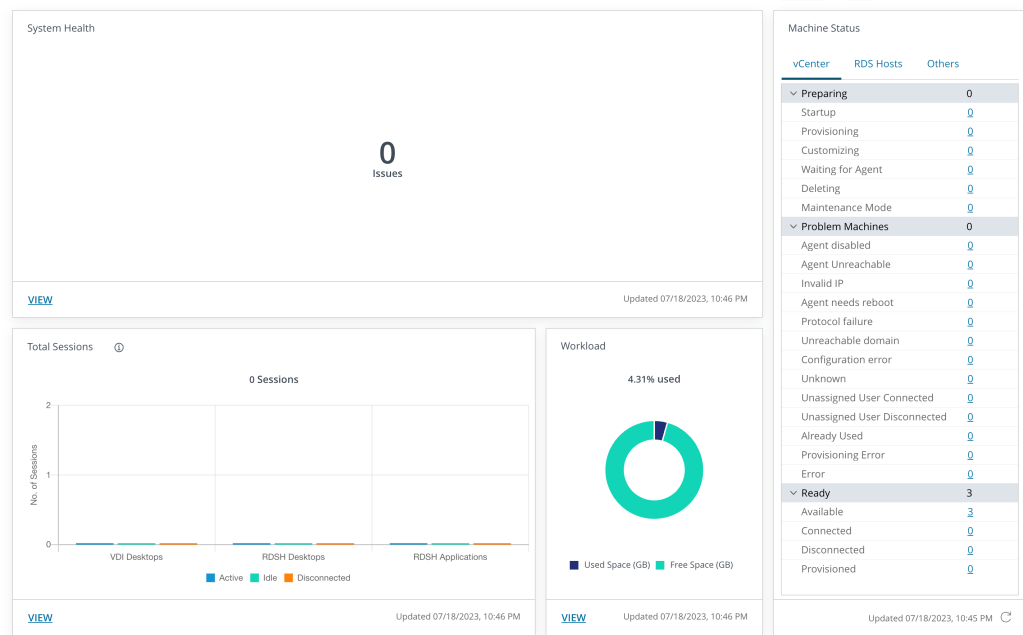
Task: Click the Available machines count link
Action: [969, 512]
